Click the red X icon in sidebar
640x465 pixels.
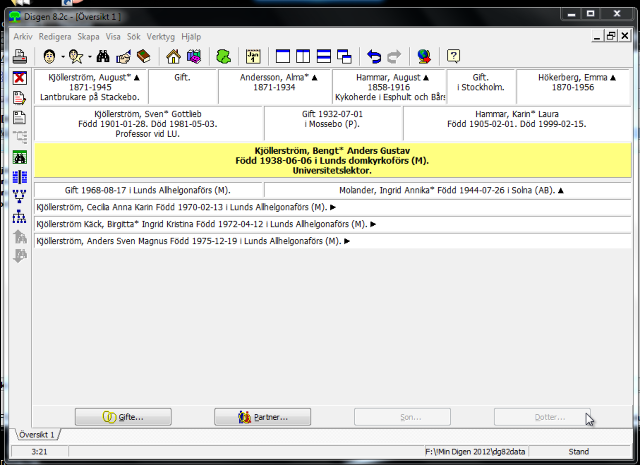pos(20,78)
